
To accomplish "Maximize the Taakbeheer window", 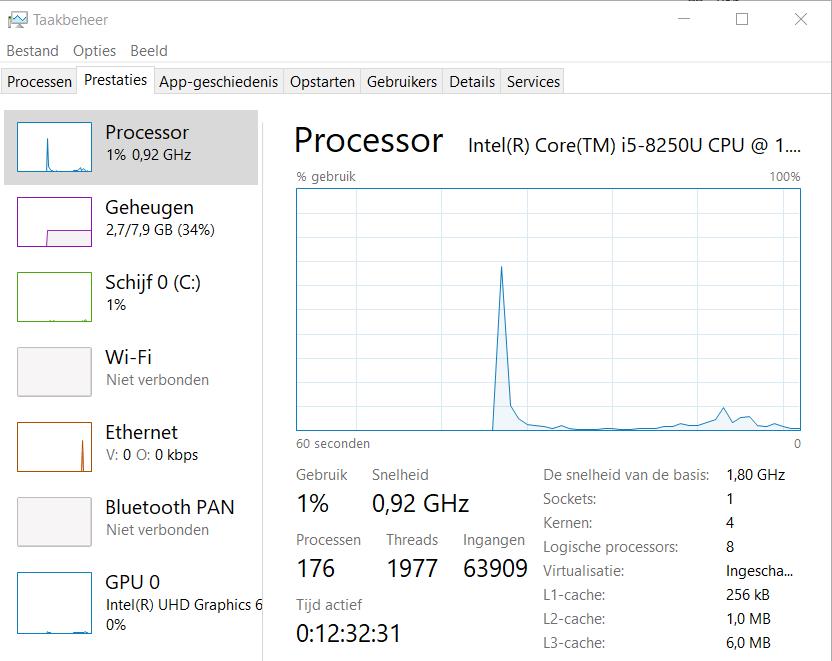I will click(742, 19).
